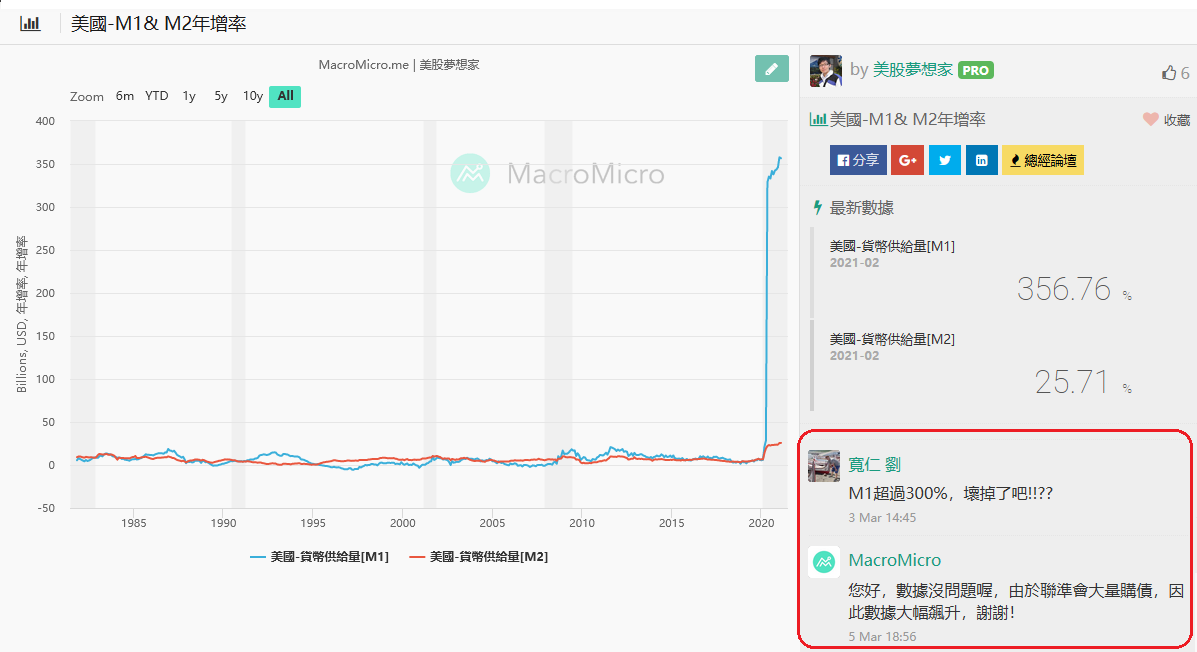Select the 6m zoom range

(124, 96)
